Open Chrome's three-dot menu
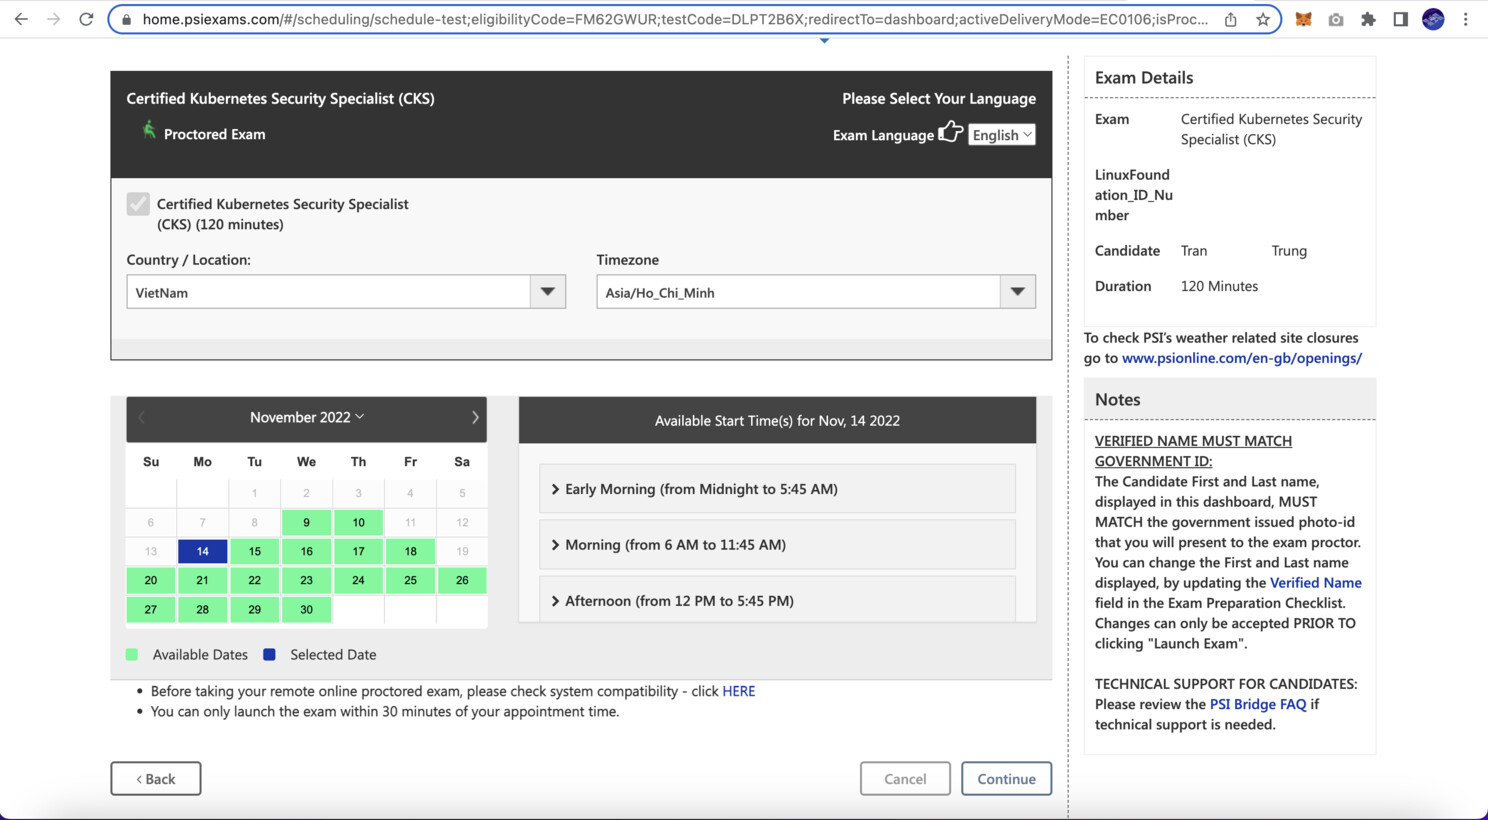This screenshot has height=820, width=1488. click(1466, 19)
